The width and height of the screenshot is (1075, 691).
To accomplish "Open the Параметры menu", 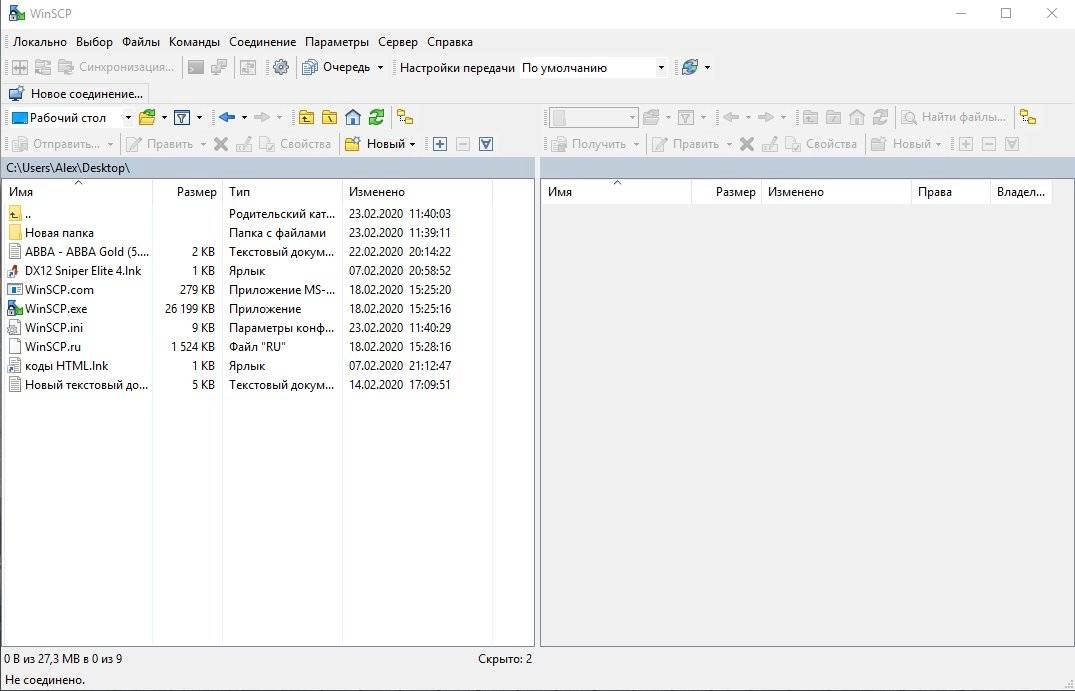I will point(337,42).
